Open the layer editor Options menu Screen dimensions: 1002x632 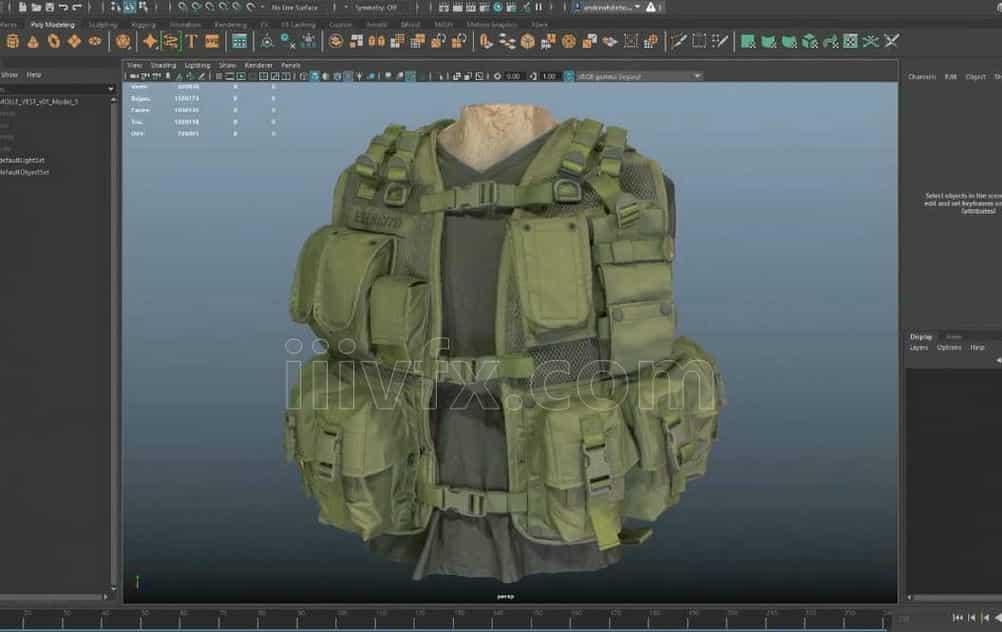(x=949, y=348)
